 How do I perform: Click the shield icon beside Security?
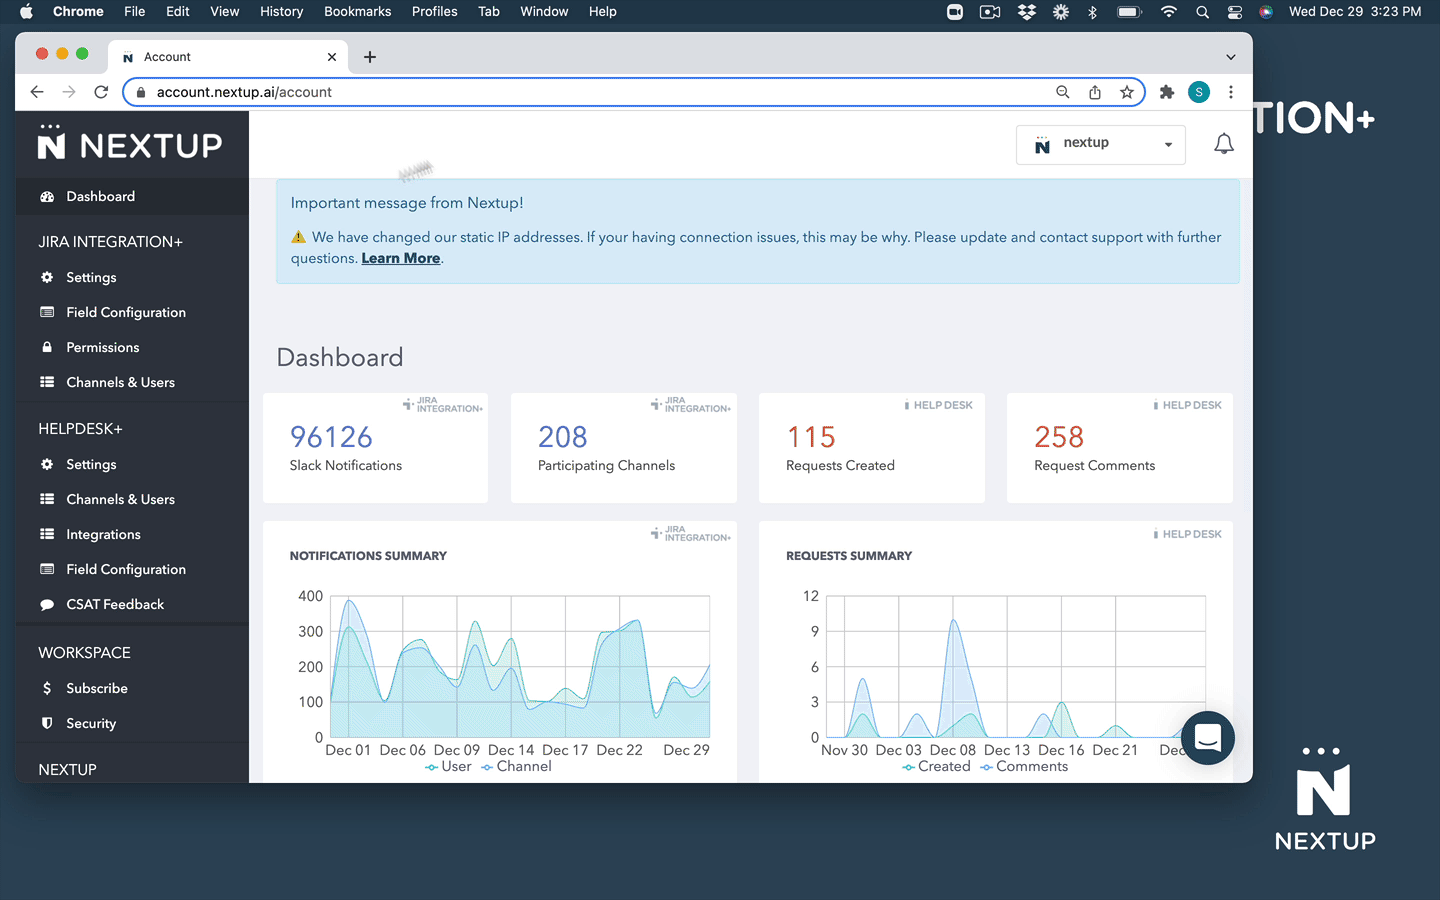point(47,723)
